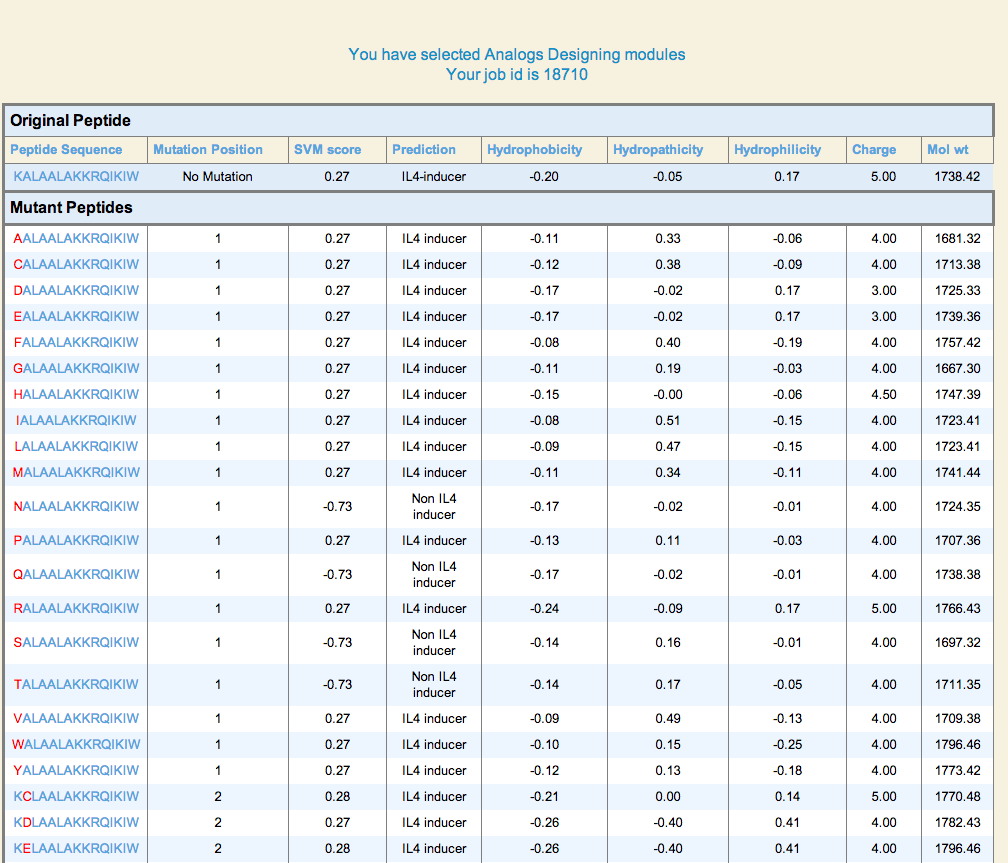Select the Hydrophobicity column header
Image resolution: width=1008 pixels, height=863 pixels.
click(534, 150)
